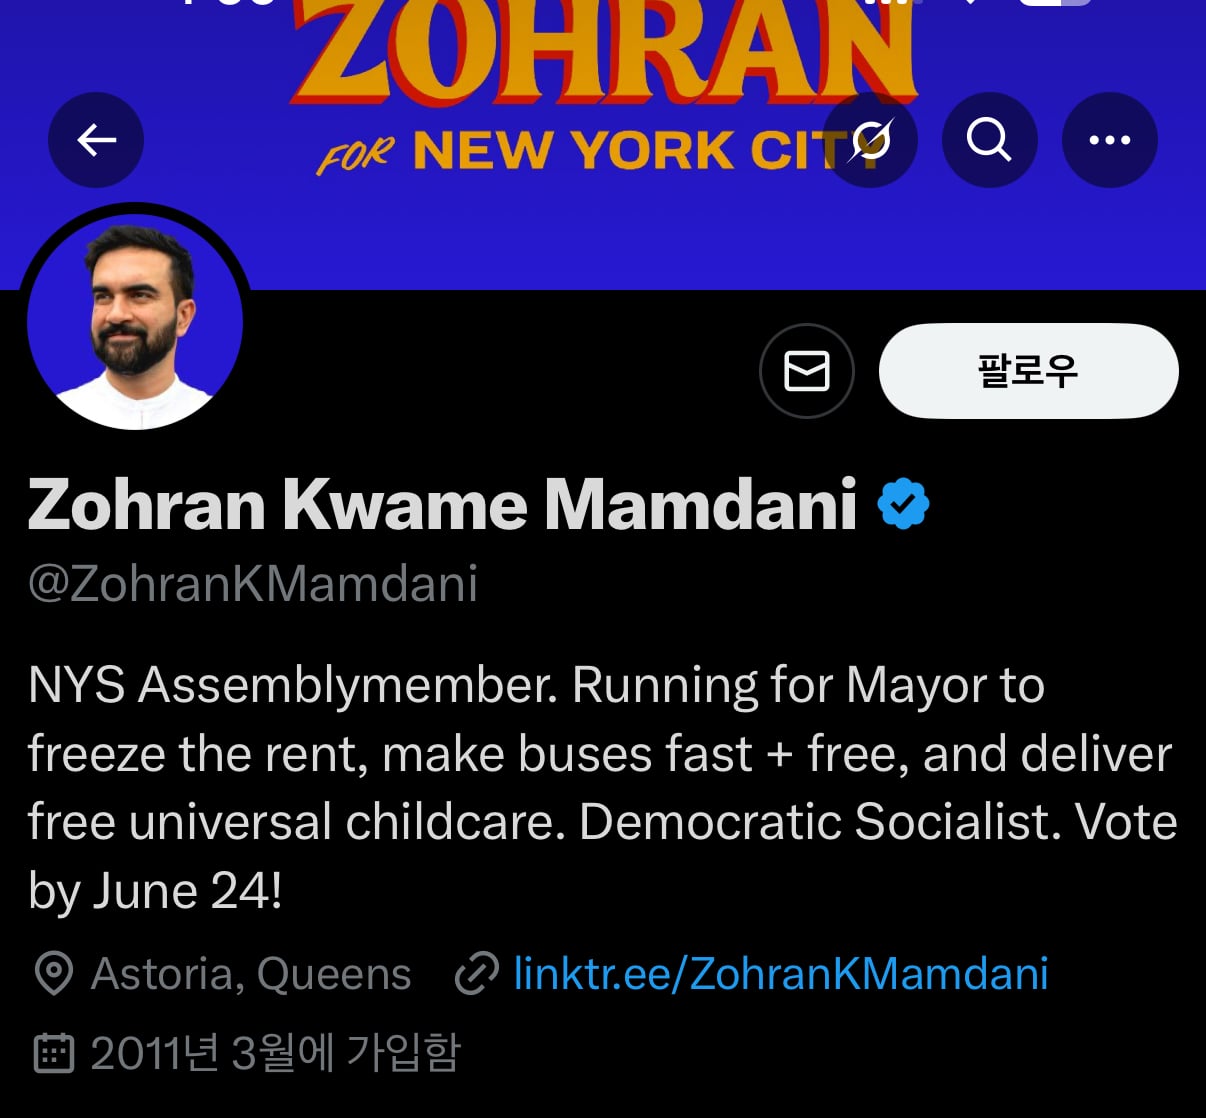This screenshot has height=1118, width=1206.
Task: Open Grok from the slashed-circle icon
Action: [870, 140]
